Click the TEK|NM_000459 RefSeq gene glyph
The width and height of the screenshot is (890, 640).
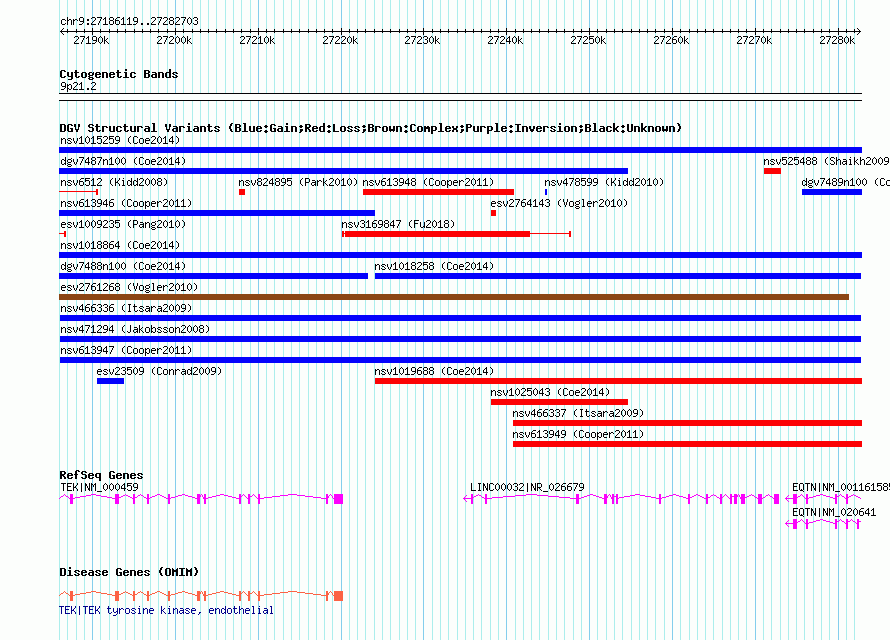[201, 499]
